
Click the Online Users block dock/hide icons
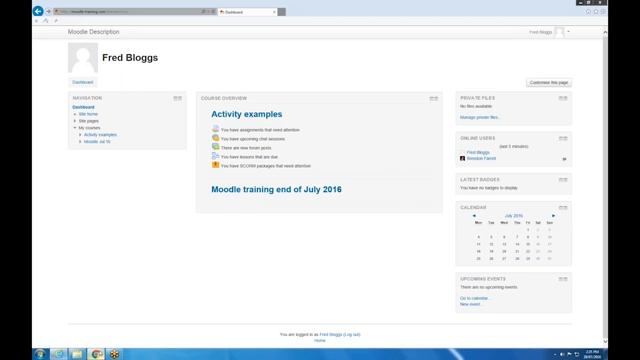563,138
